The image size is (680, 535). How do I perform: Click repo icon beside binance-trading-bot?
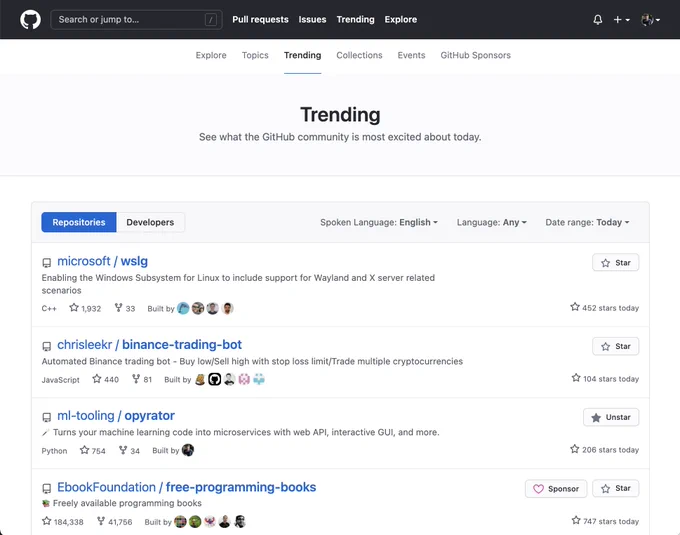[x=46, y=346]
